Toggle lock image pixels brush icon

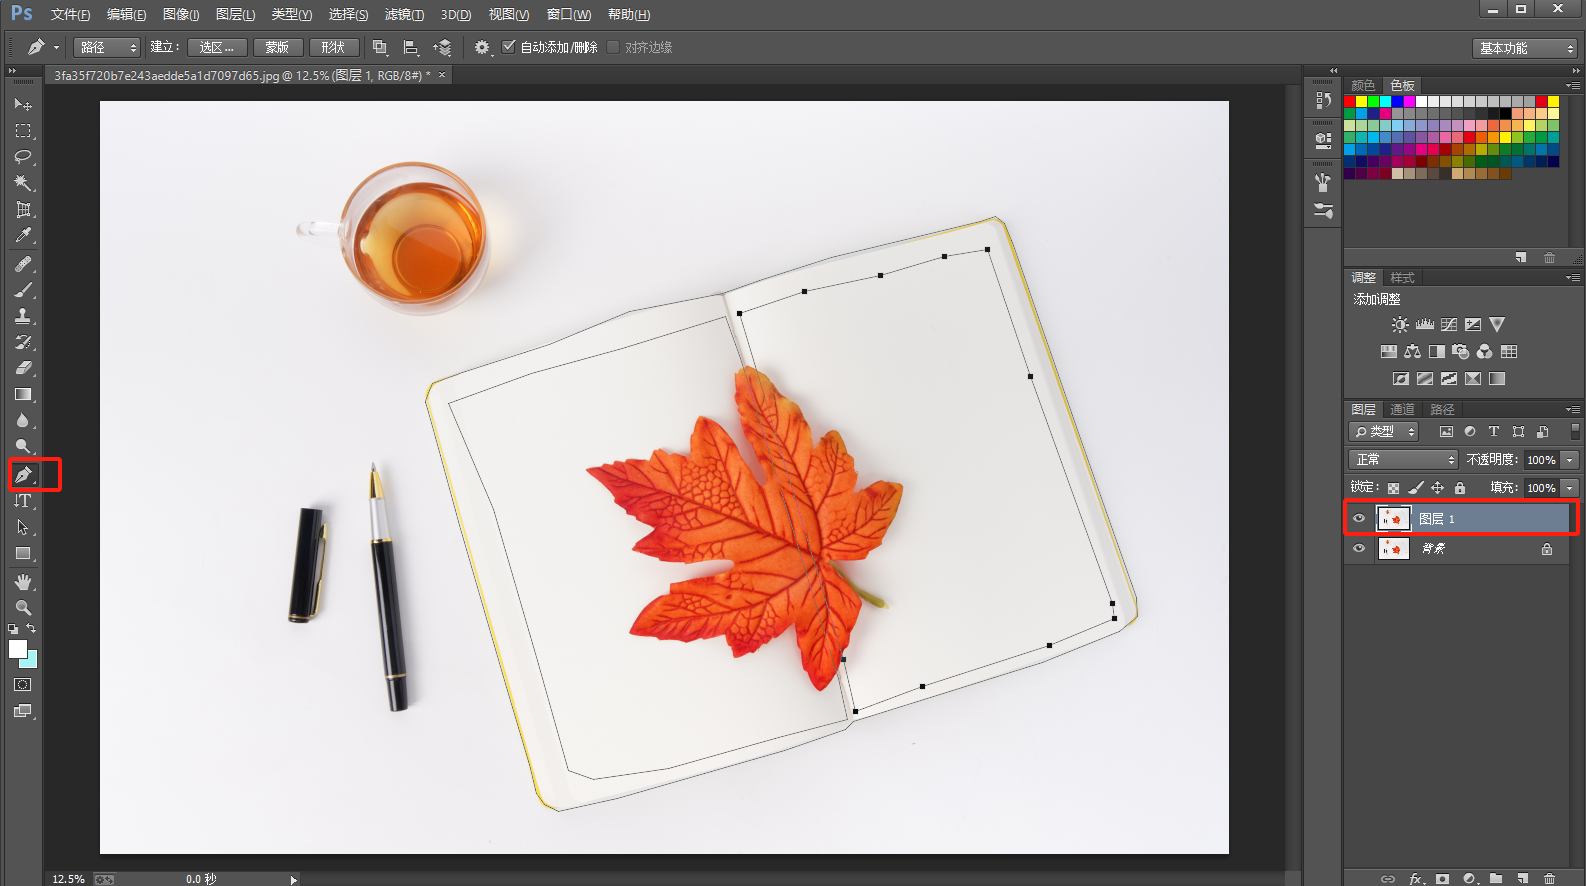click(x=1415, y=488)
